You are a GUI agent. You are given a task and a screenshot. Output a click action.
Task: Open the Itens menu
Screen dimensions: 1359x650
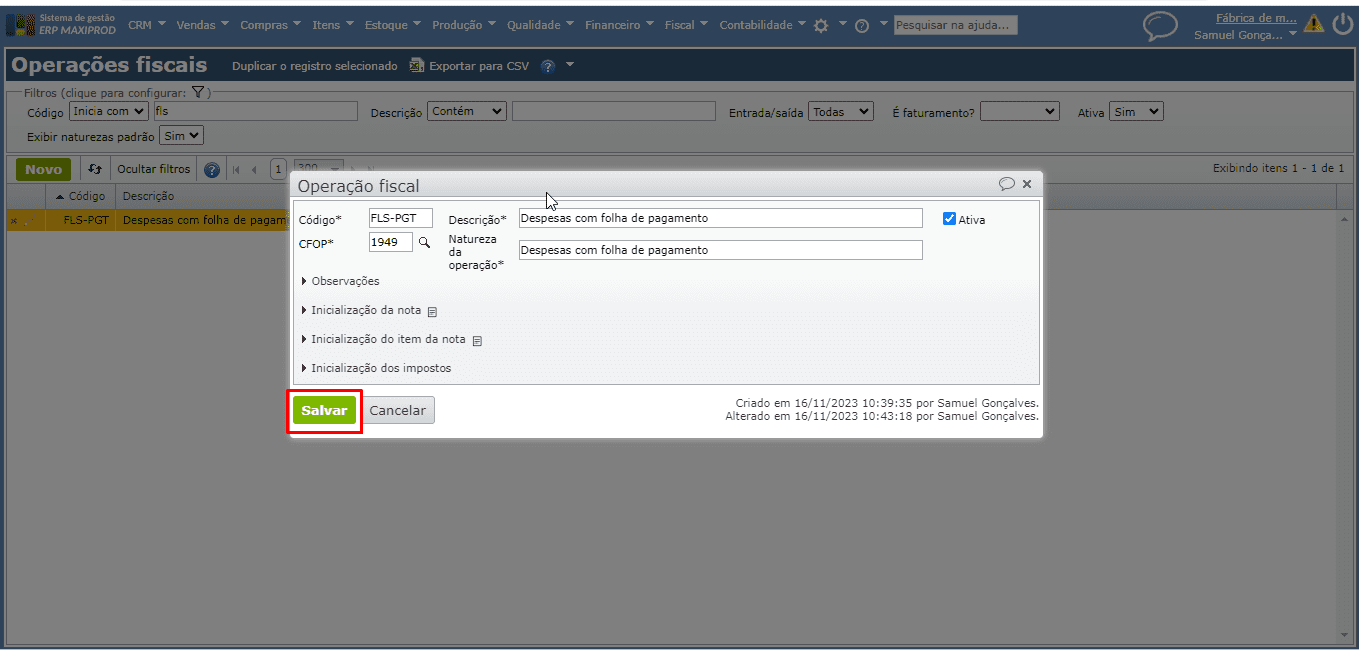(333, 25)
